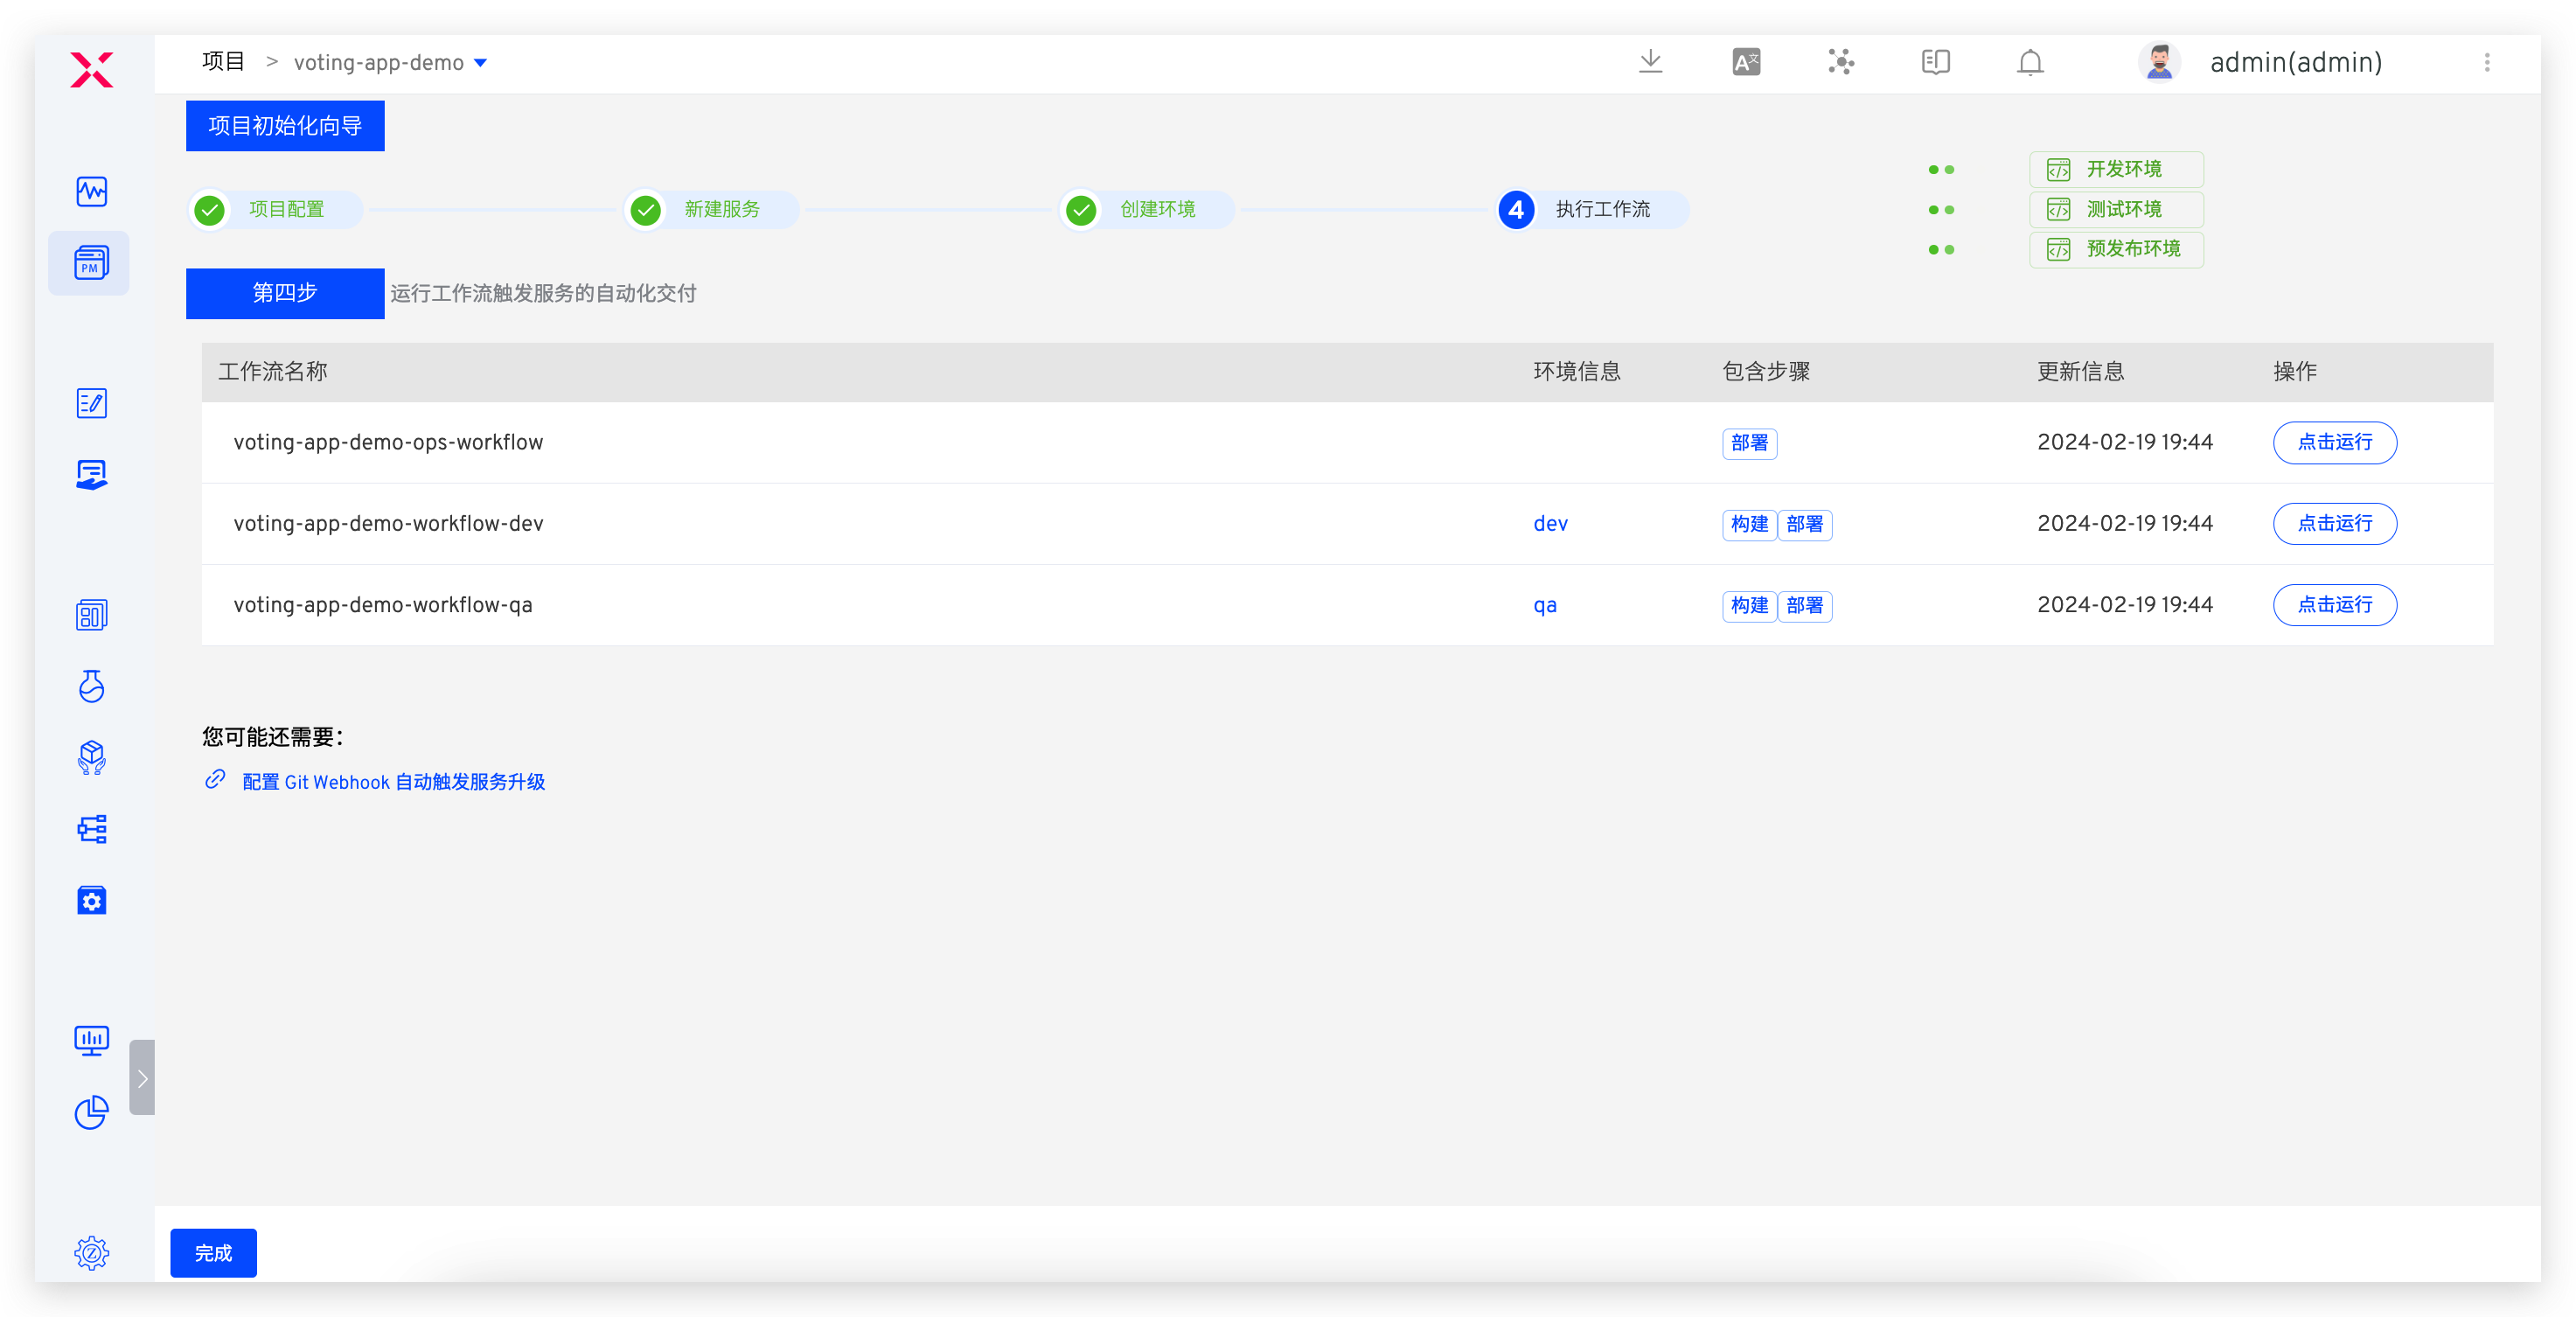Open the three-dot more options menu

pos(2486,62)
